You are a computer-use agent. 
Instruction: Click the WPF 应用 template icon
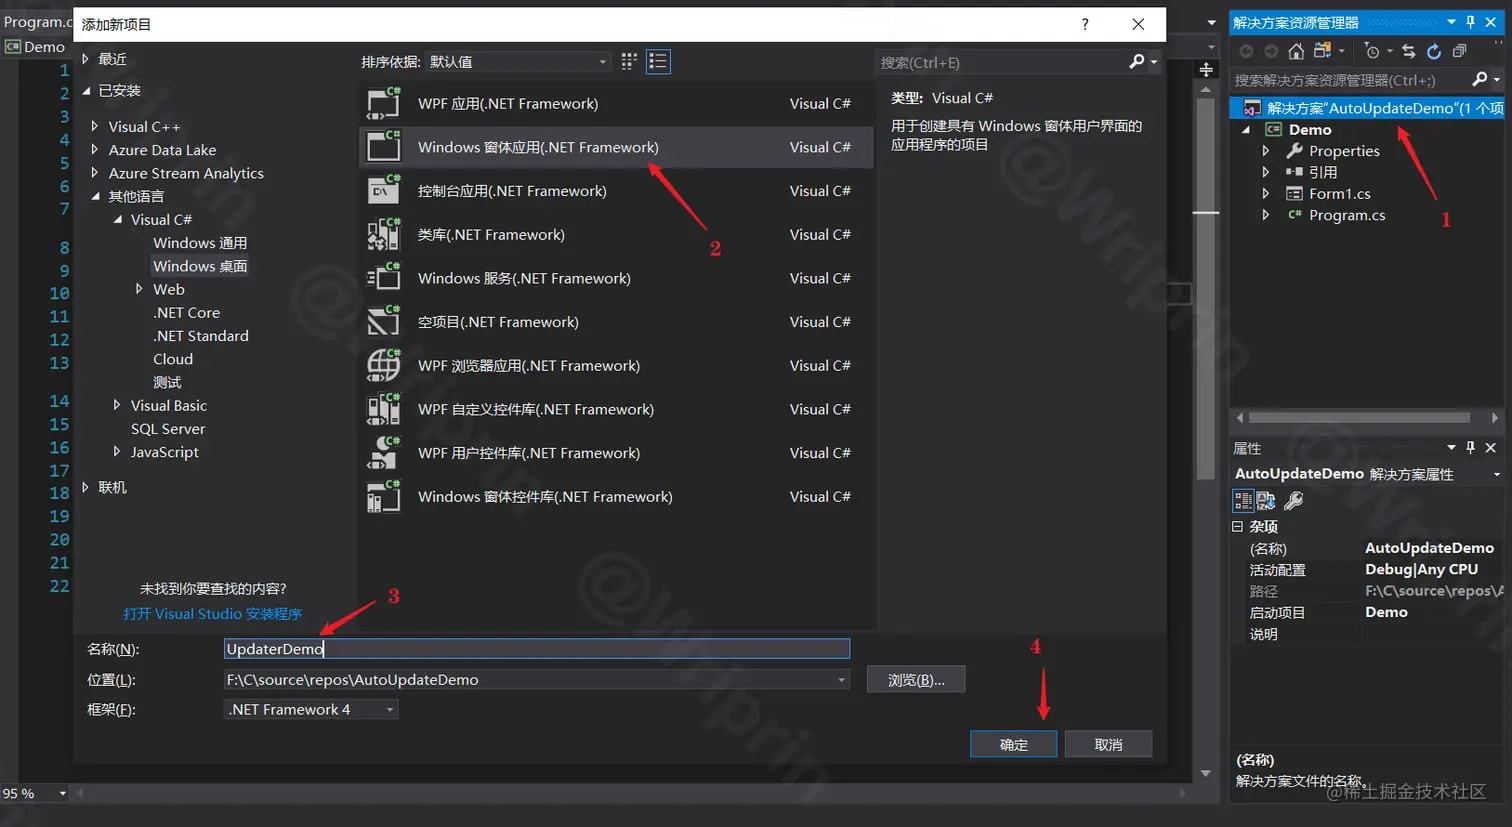click(384, 103)
